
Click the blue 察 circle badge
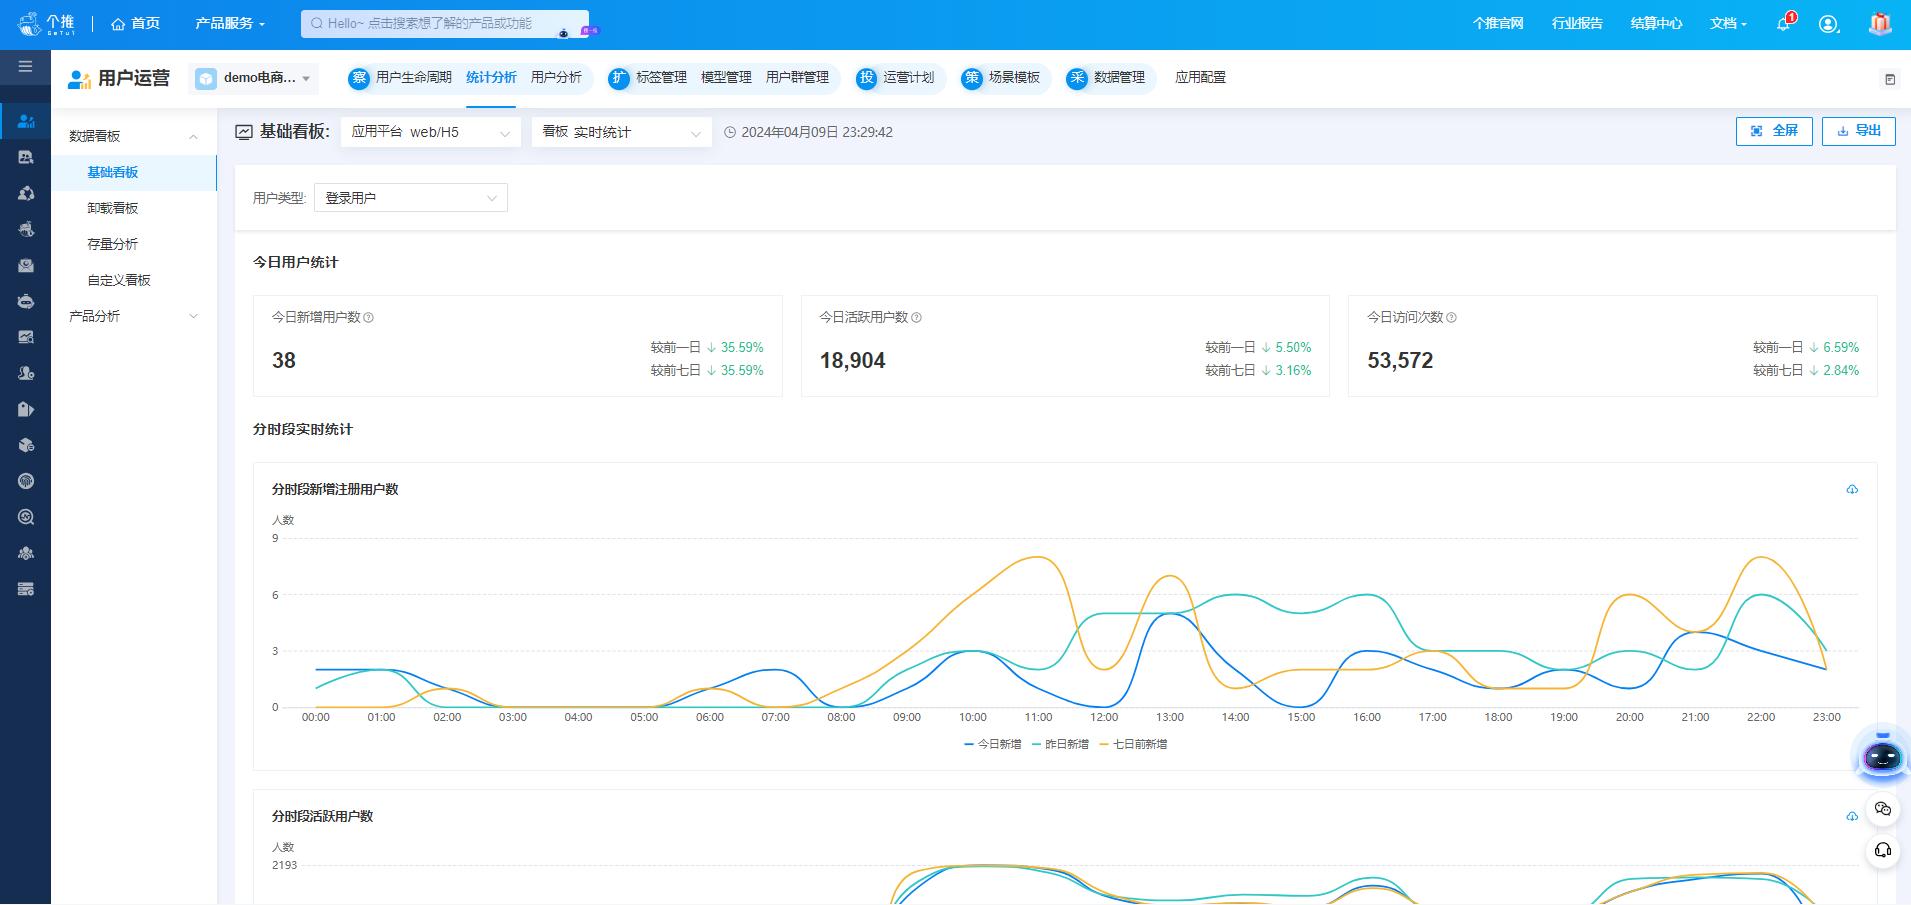coord(359,79)
